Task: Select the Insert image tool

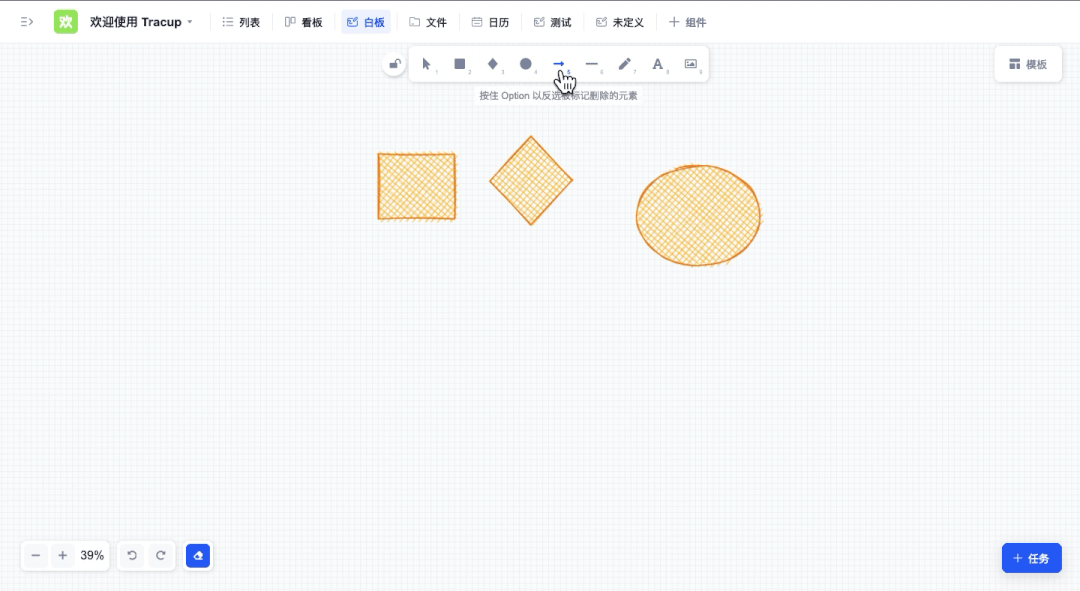Action: pos(691,64)
